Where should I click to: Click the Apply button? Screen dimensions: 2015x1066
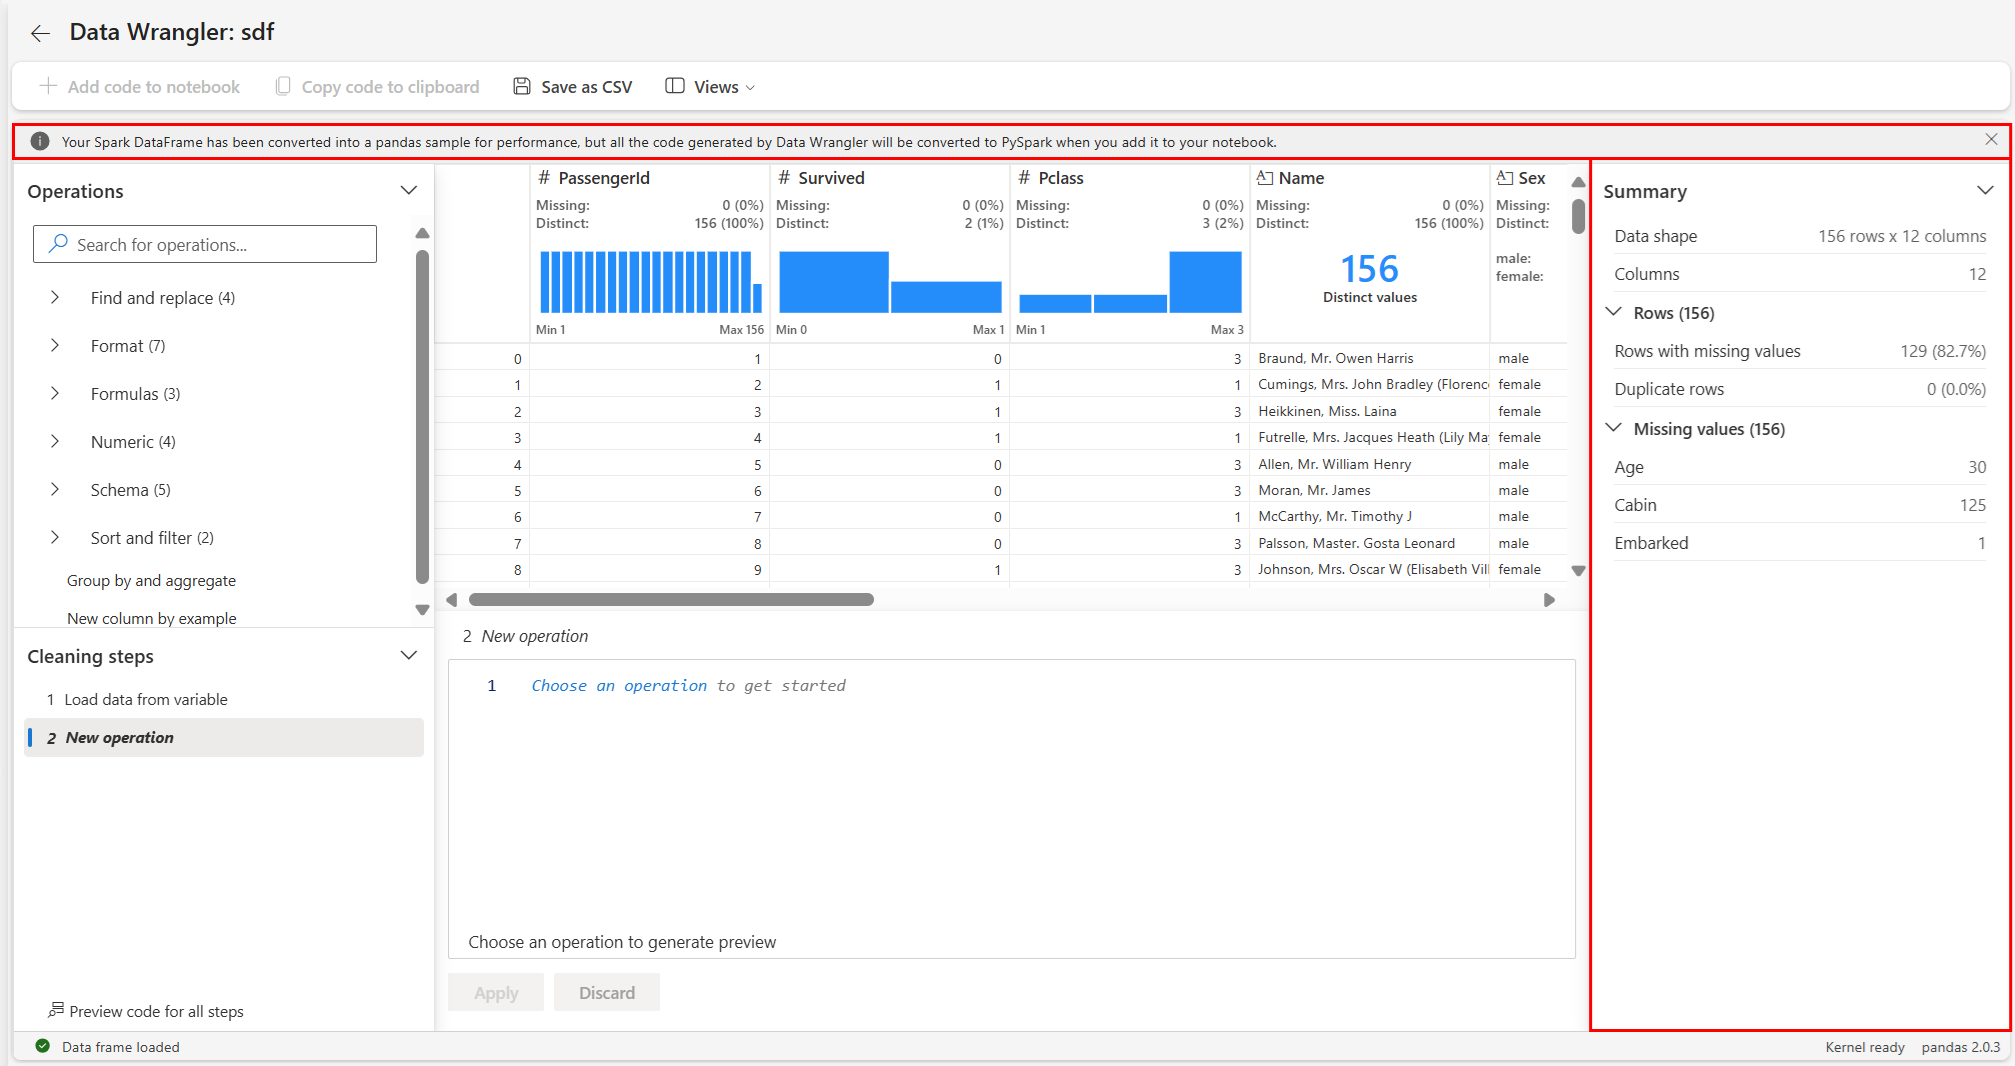[x=496, y=992]
